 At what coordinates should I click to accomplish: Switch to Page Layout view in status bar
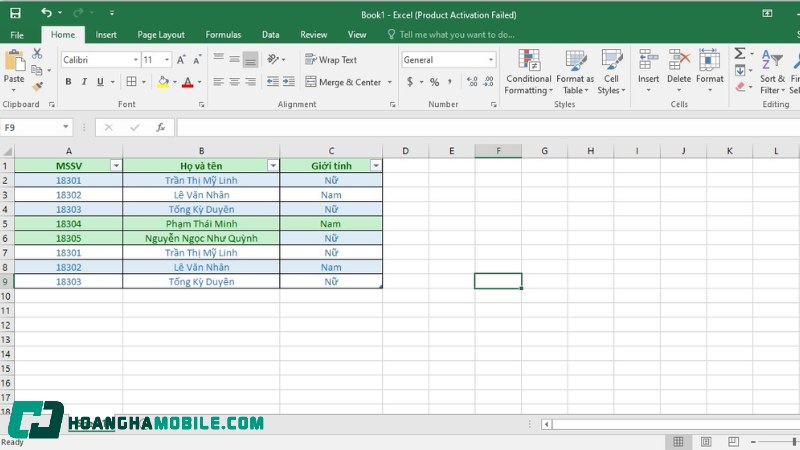click(x=706, y=441)
